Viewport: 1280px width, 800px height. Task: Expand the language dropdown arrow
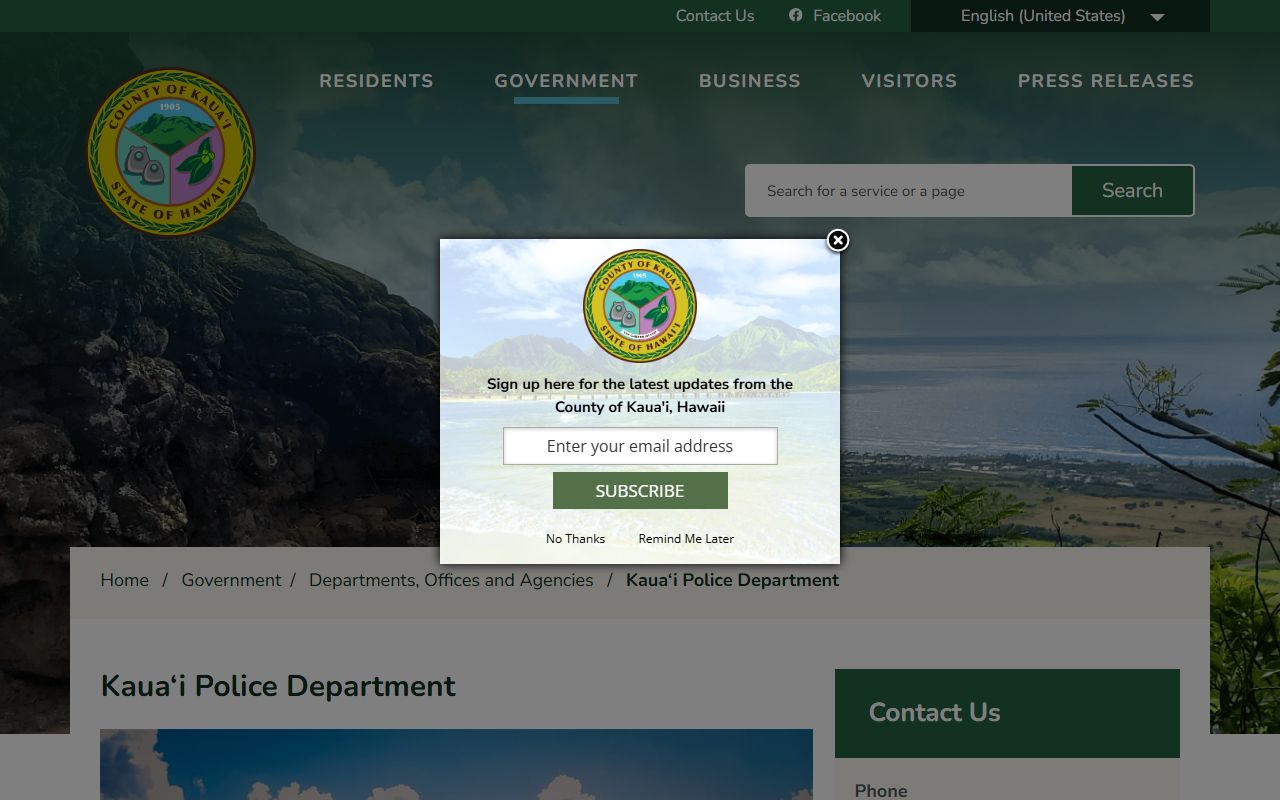pyautogui.click(x=1157, y=17)
